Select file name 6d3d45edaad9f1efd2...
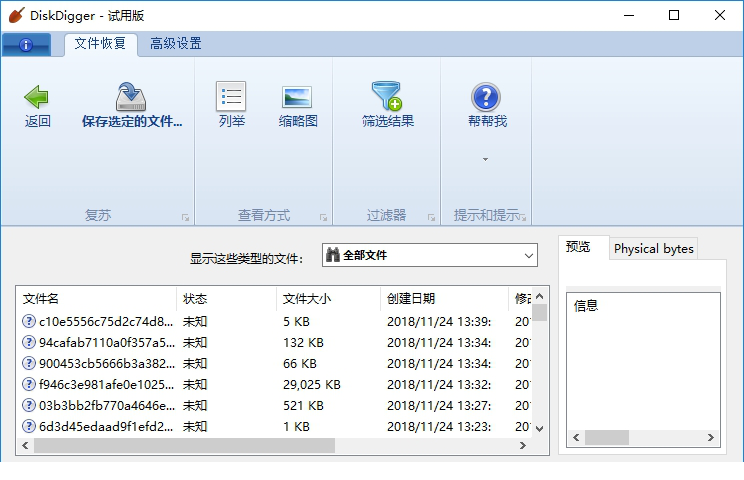The image size is (744, 480). click(106, 426)
